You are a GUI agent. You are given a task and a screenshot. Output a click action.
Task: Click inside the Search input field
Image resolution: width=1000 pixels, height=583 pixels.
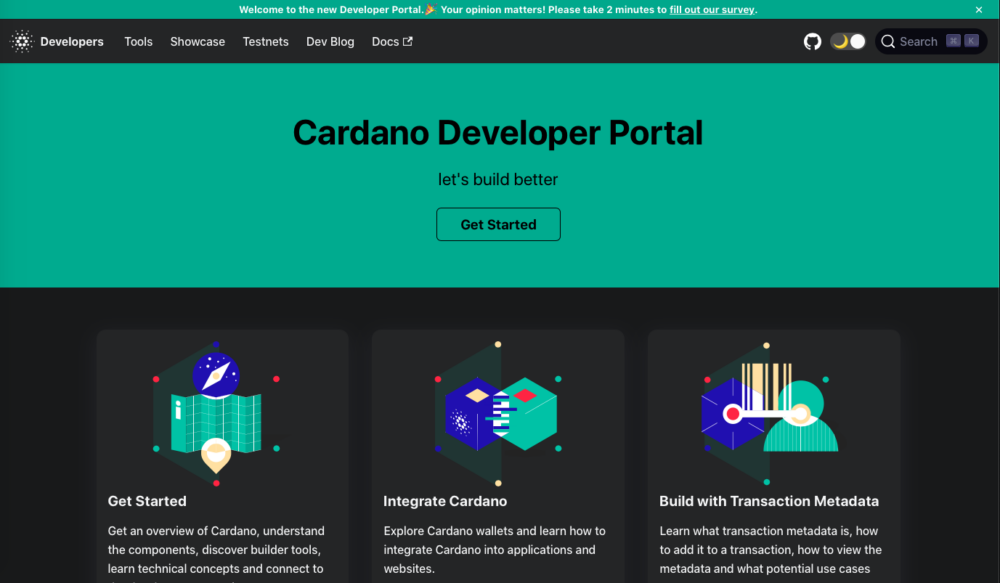(920, 41)
